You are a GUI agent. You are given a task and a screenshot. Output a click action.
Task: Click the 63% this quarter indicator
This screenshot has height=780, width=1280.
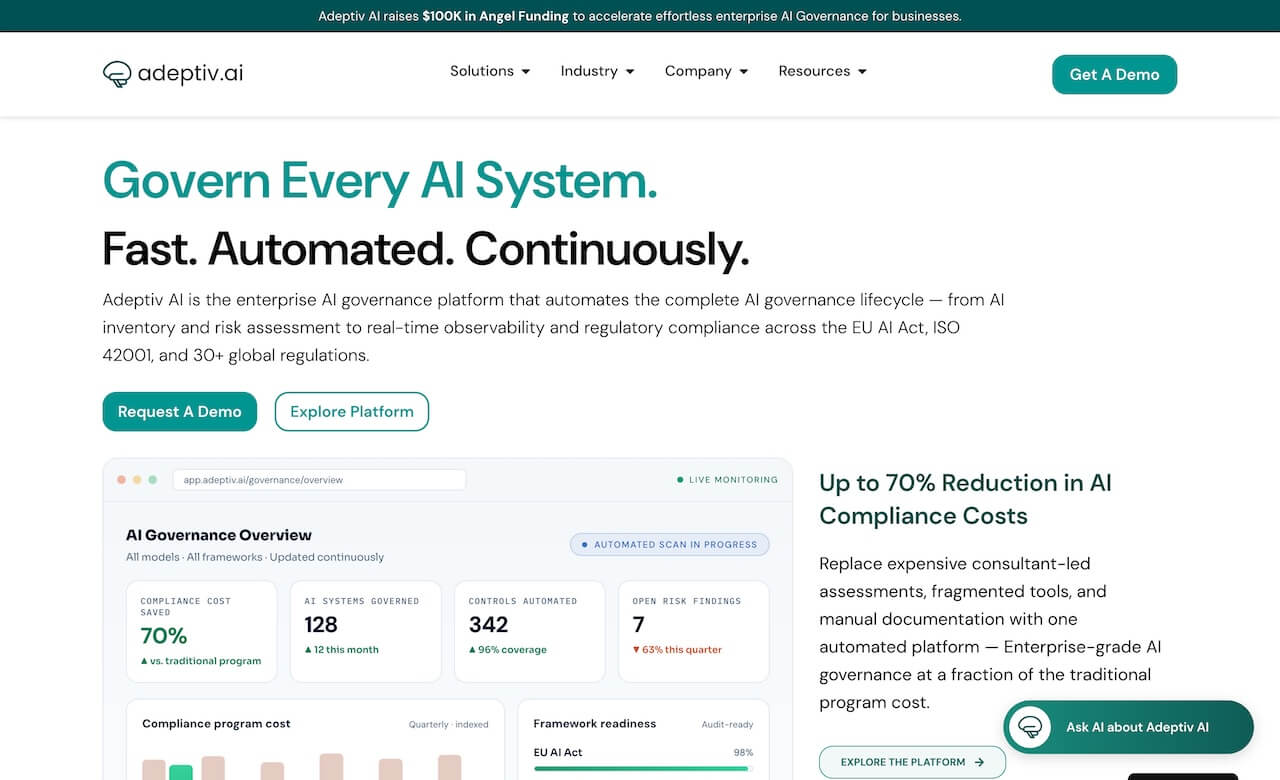[677, 650]
